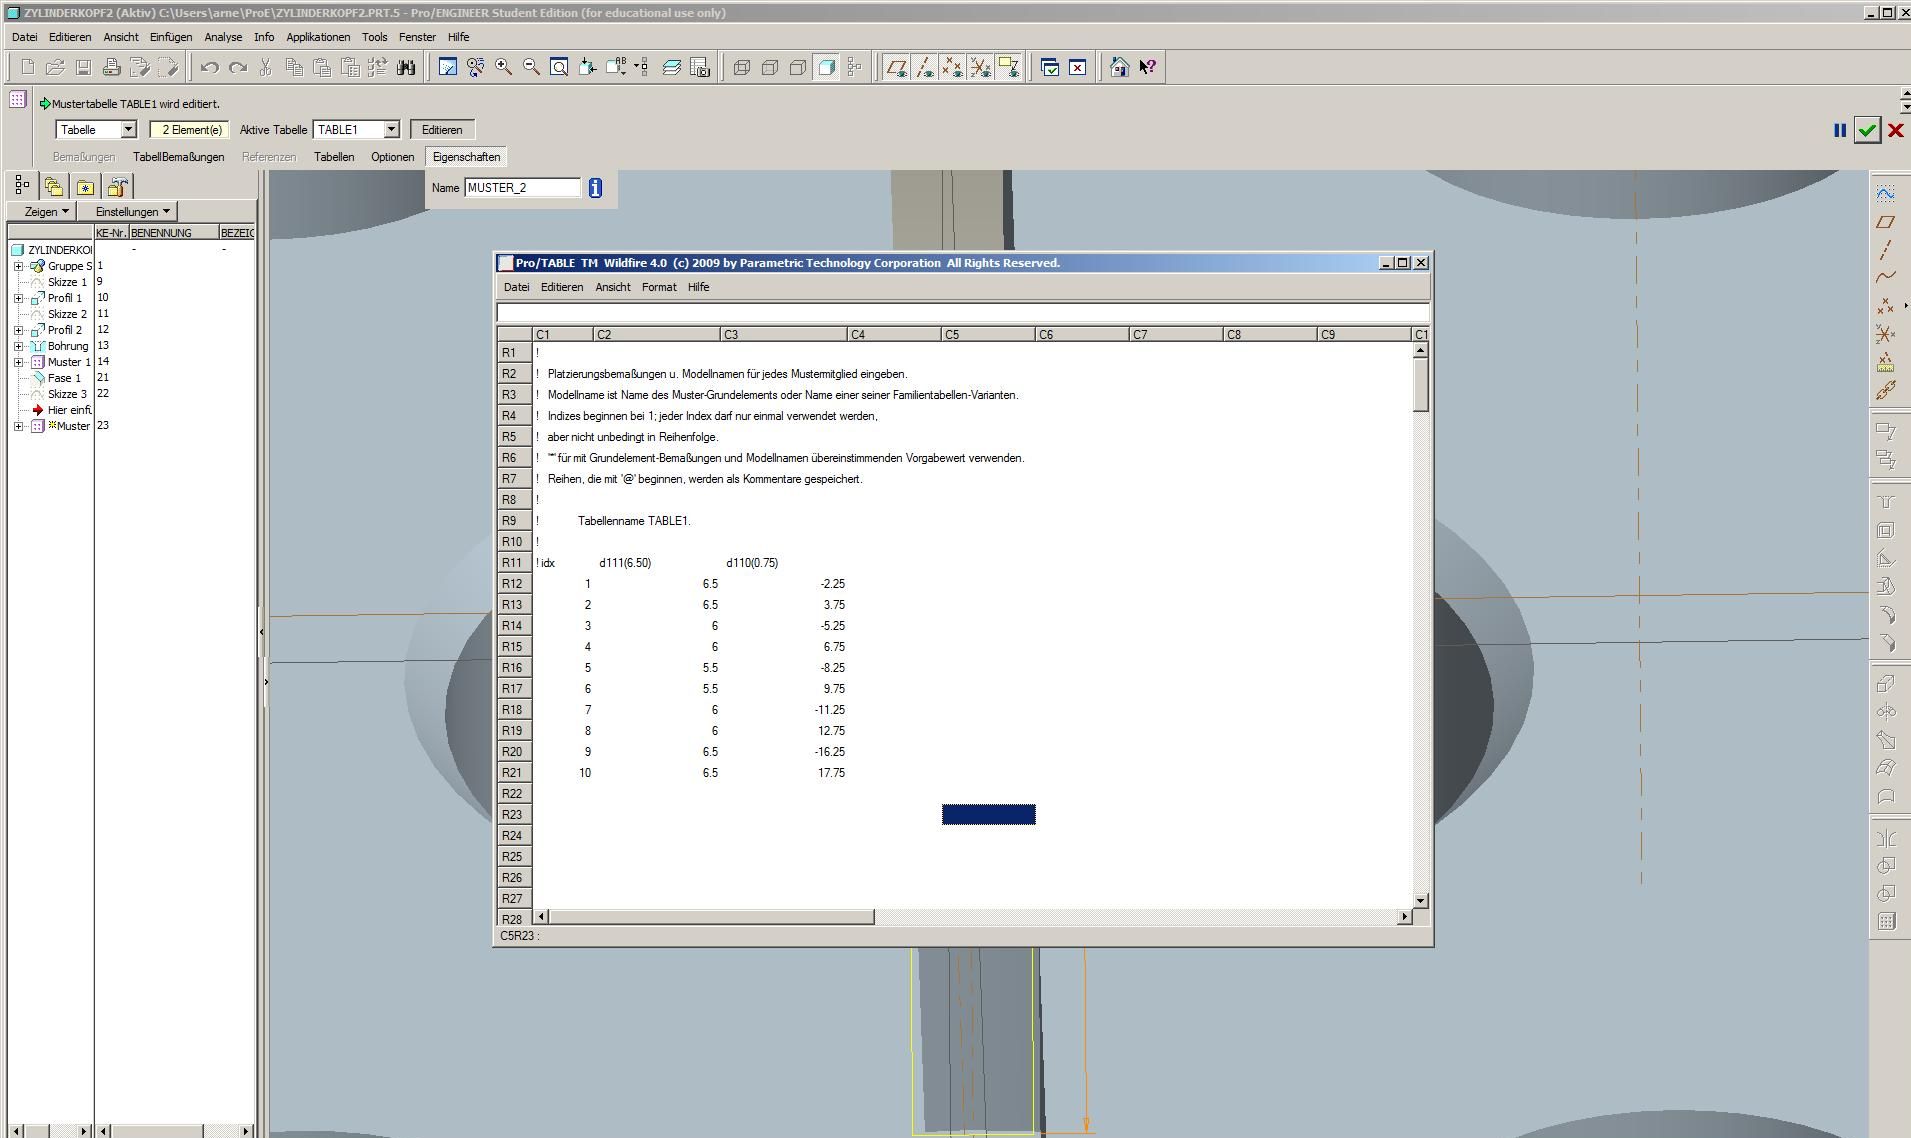
Task: Open the print icon in toolbar
Action: pyautogui.click(x=112, y=67)
